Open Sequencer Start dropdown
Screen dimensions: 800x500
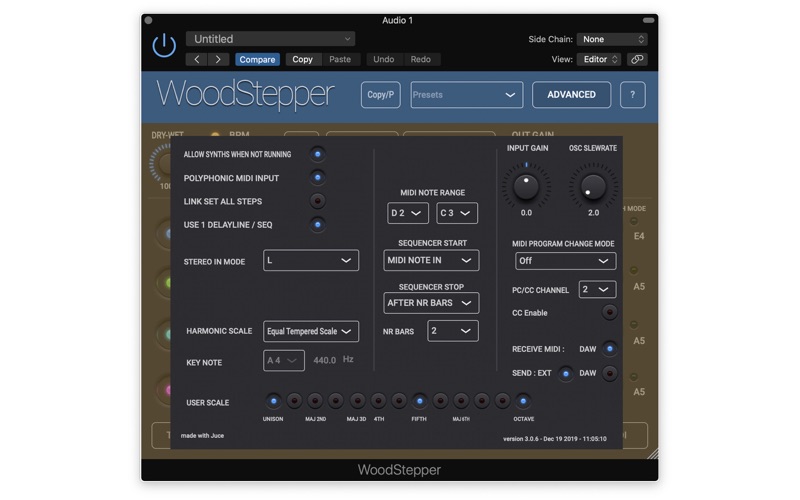[x=431, y=260]
